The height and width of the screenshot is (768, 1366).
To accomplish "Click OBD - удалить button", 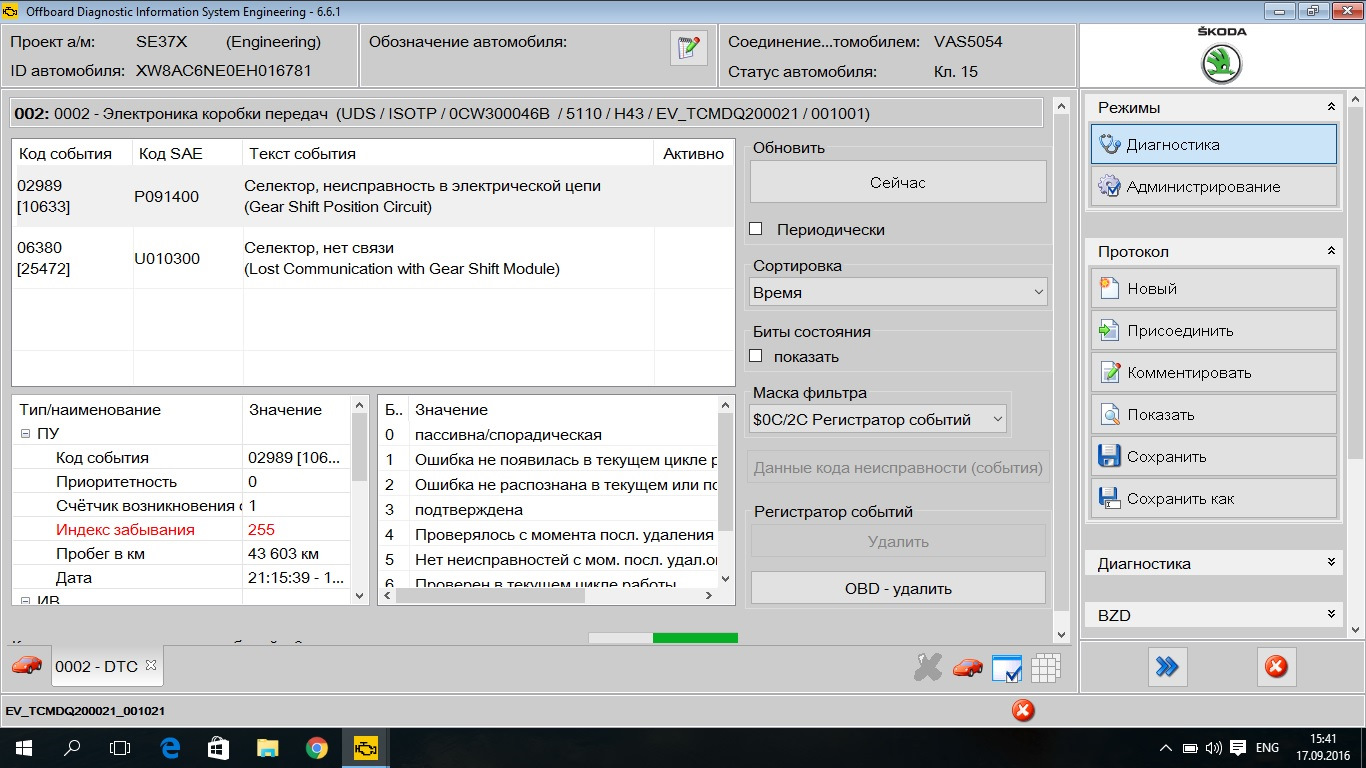I will coord(898,589).
